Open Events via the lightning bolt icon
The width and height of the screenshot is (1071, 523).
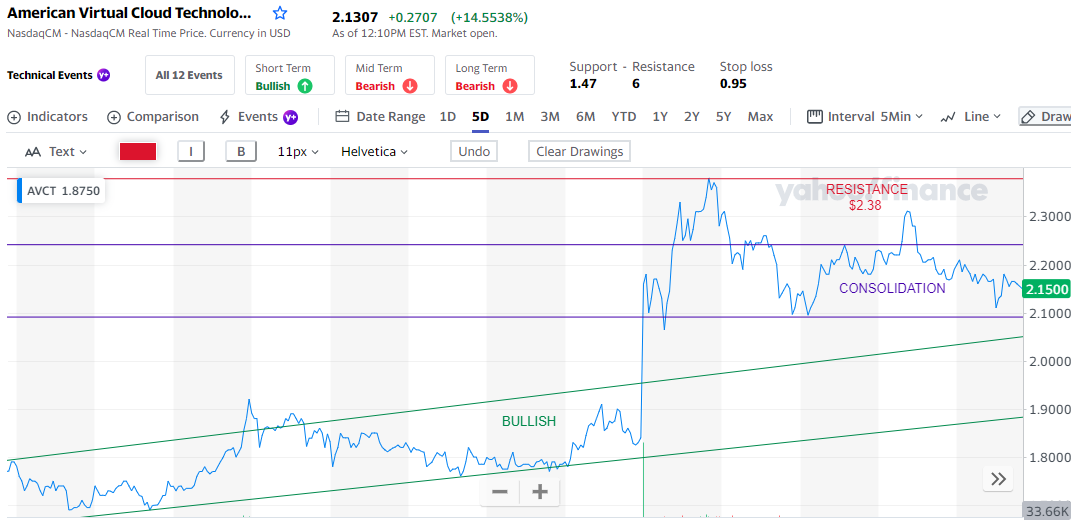225,117
